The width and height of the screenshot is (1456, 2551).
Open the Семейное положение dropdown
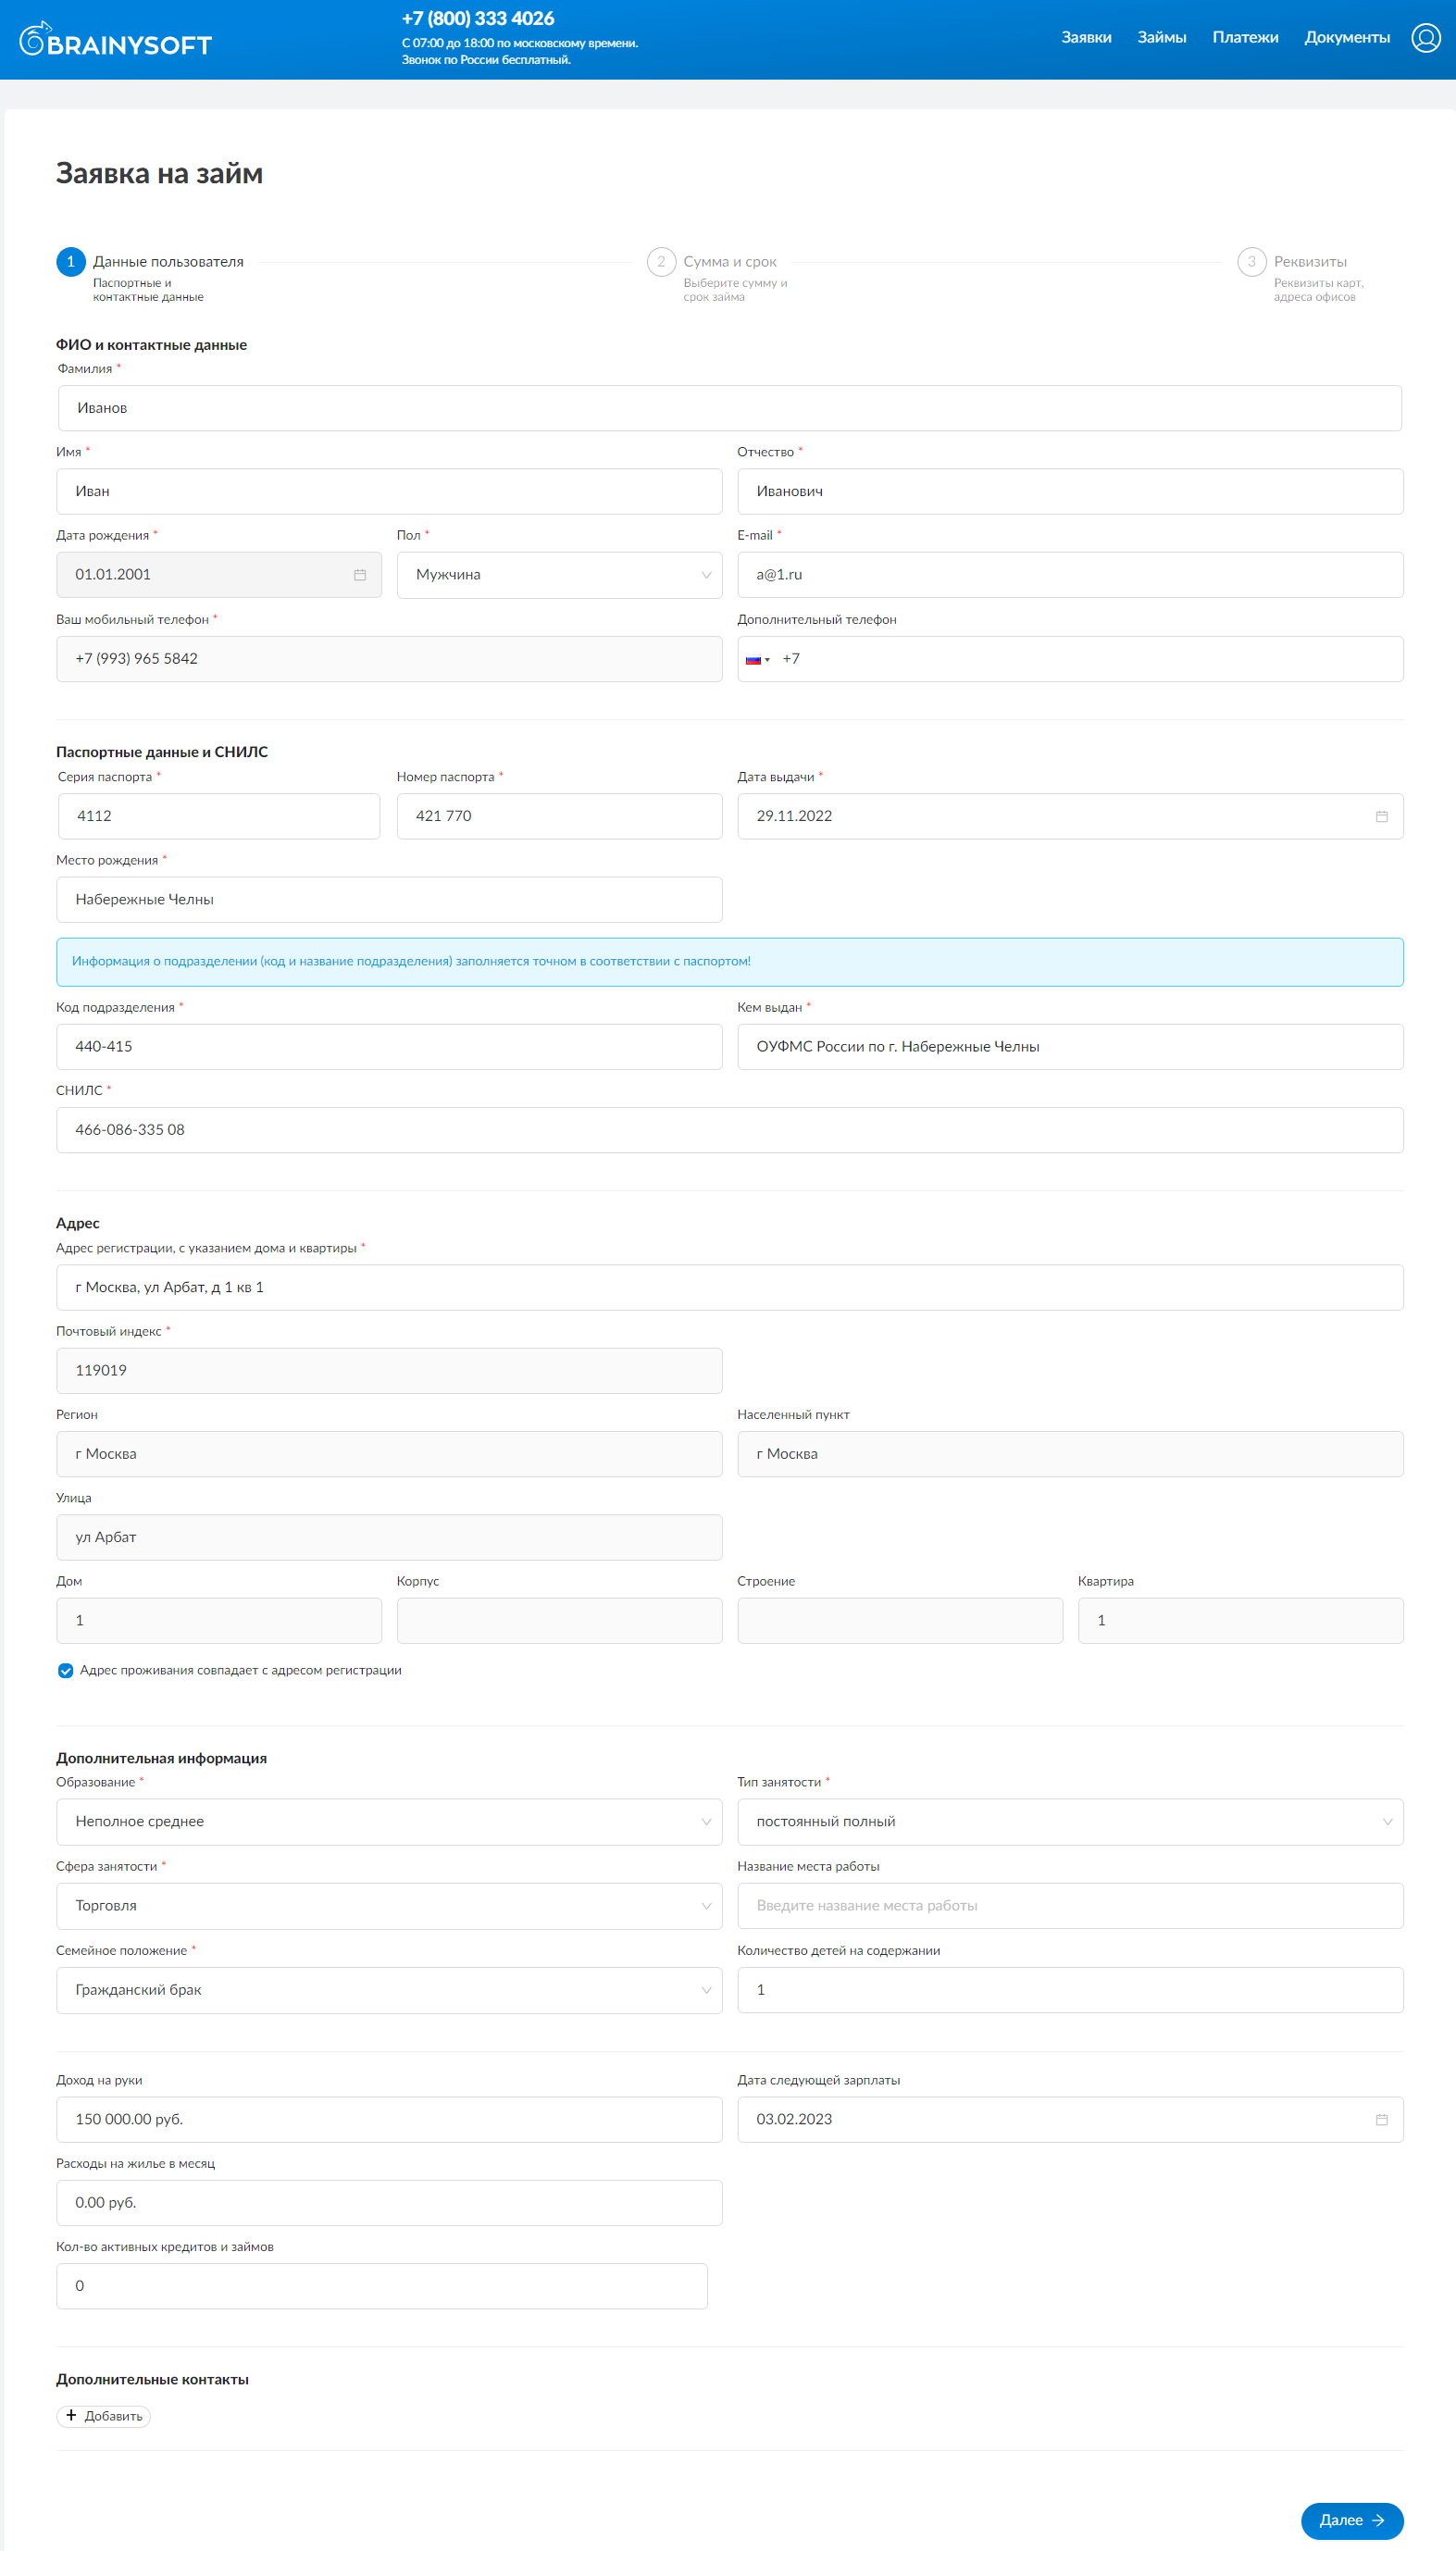coord(389,1990)
